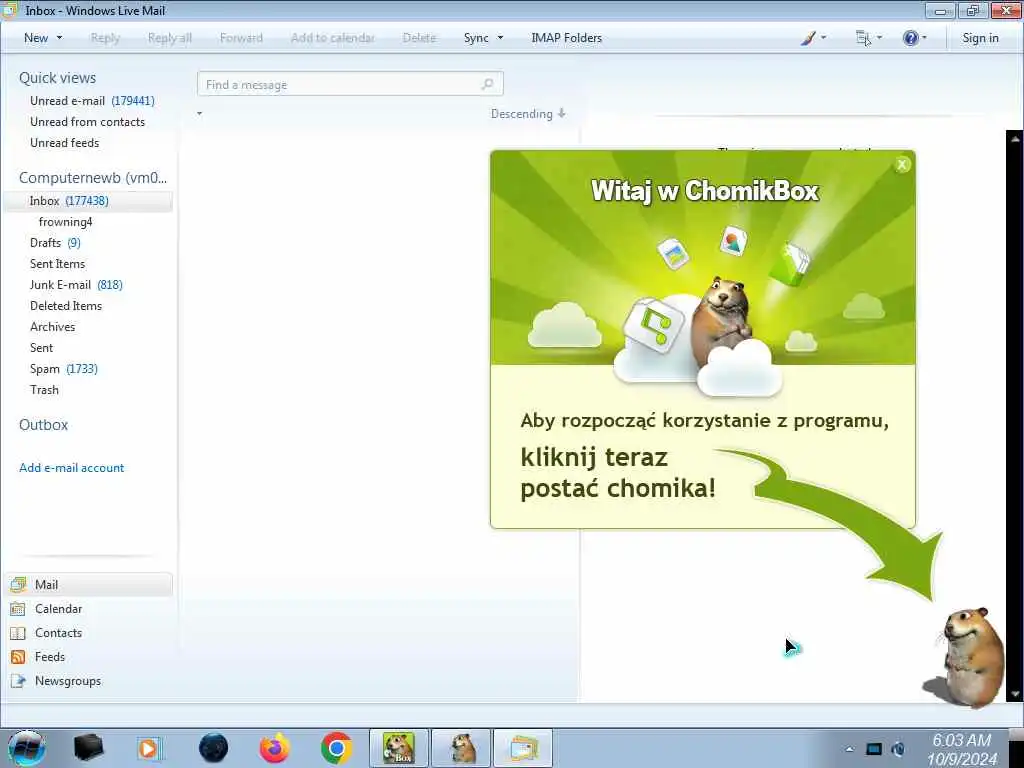Select the Inbox folder
1024x768 pixels.
[x=88, y=201]
